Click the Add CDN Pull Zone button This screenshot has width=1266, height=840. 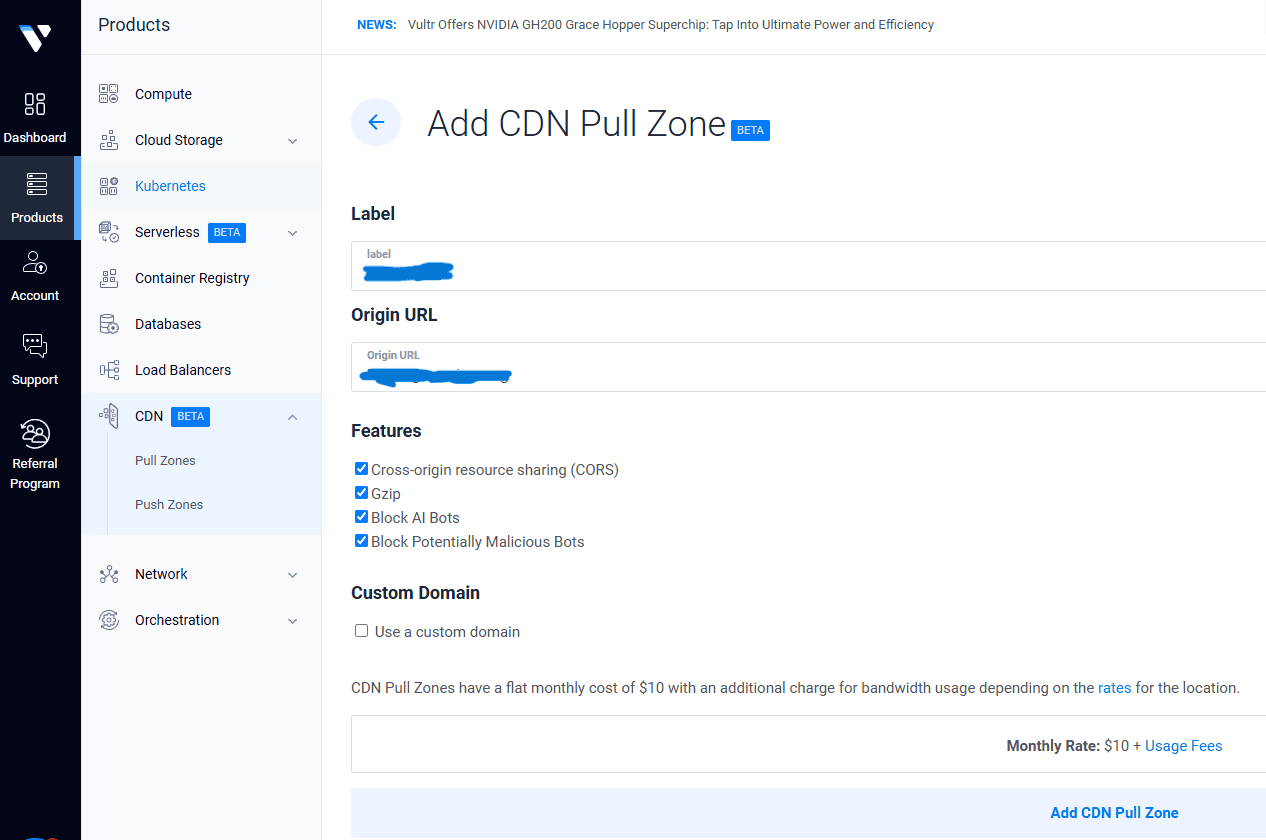(1114, 812)
